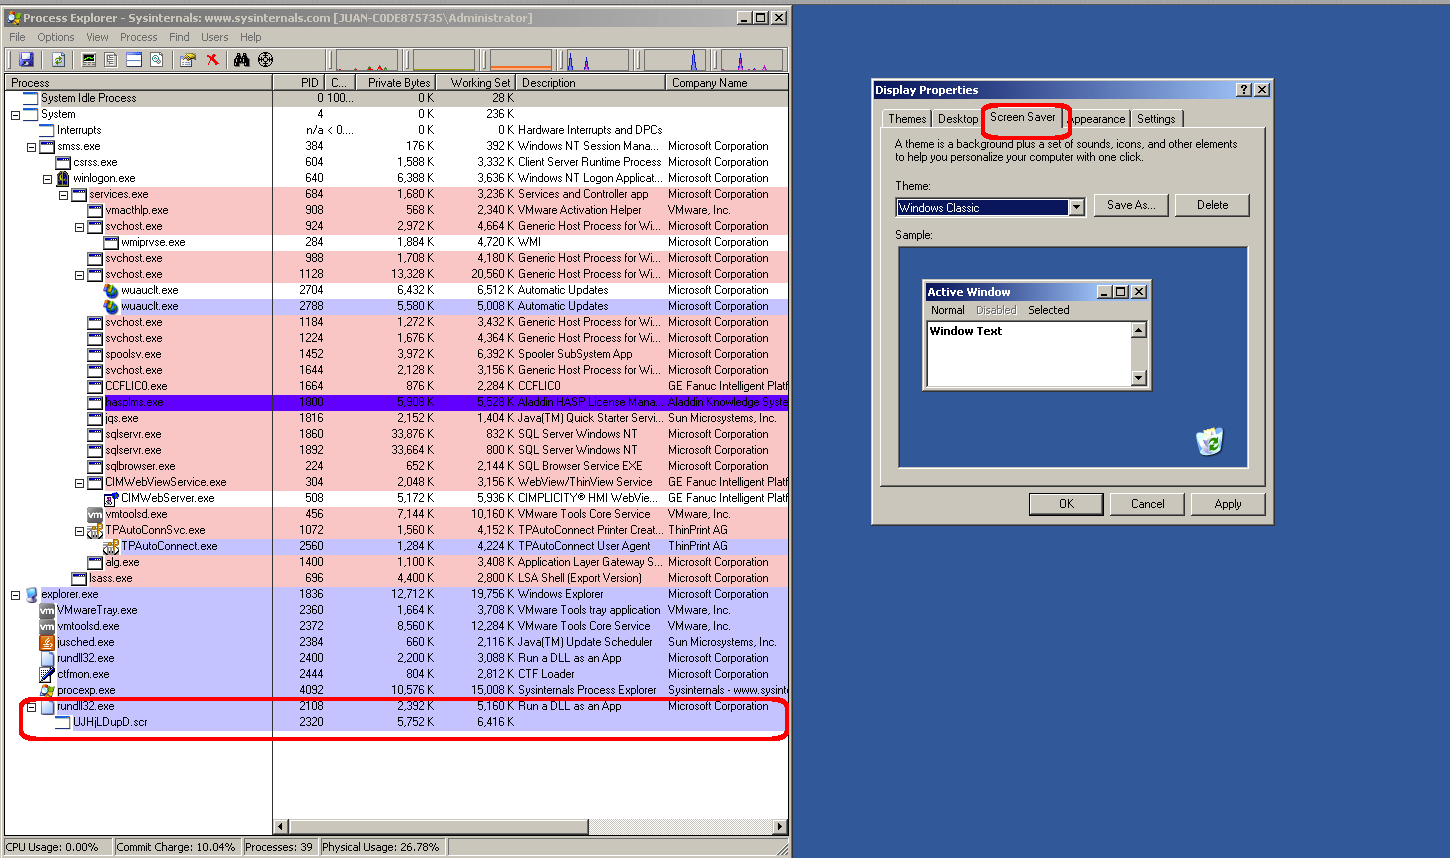Image resolution: width=1450 pixels, height=858 pixels.
Task: Switch to the Settings tab
Action: [x=1155, y=119]
